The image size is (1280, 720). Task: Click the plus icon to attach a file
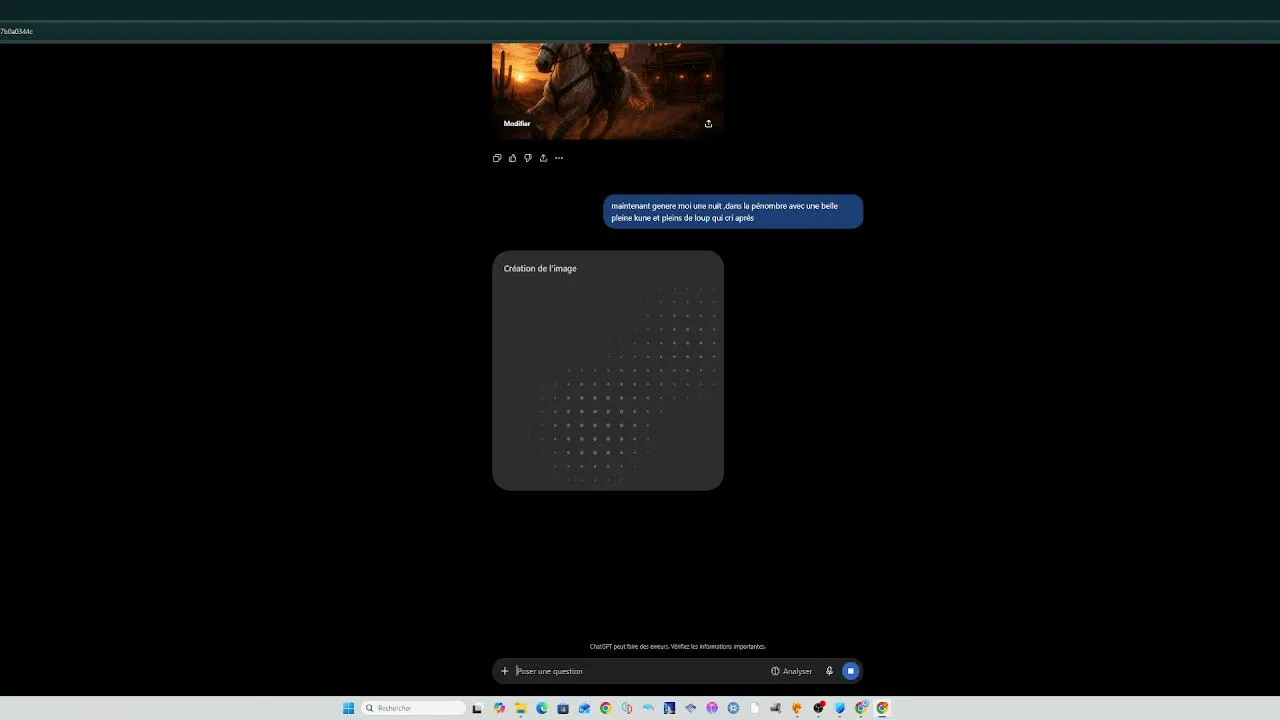point(505,671)
